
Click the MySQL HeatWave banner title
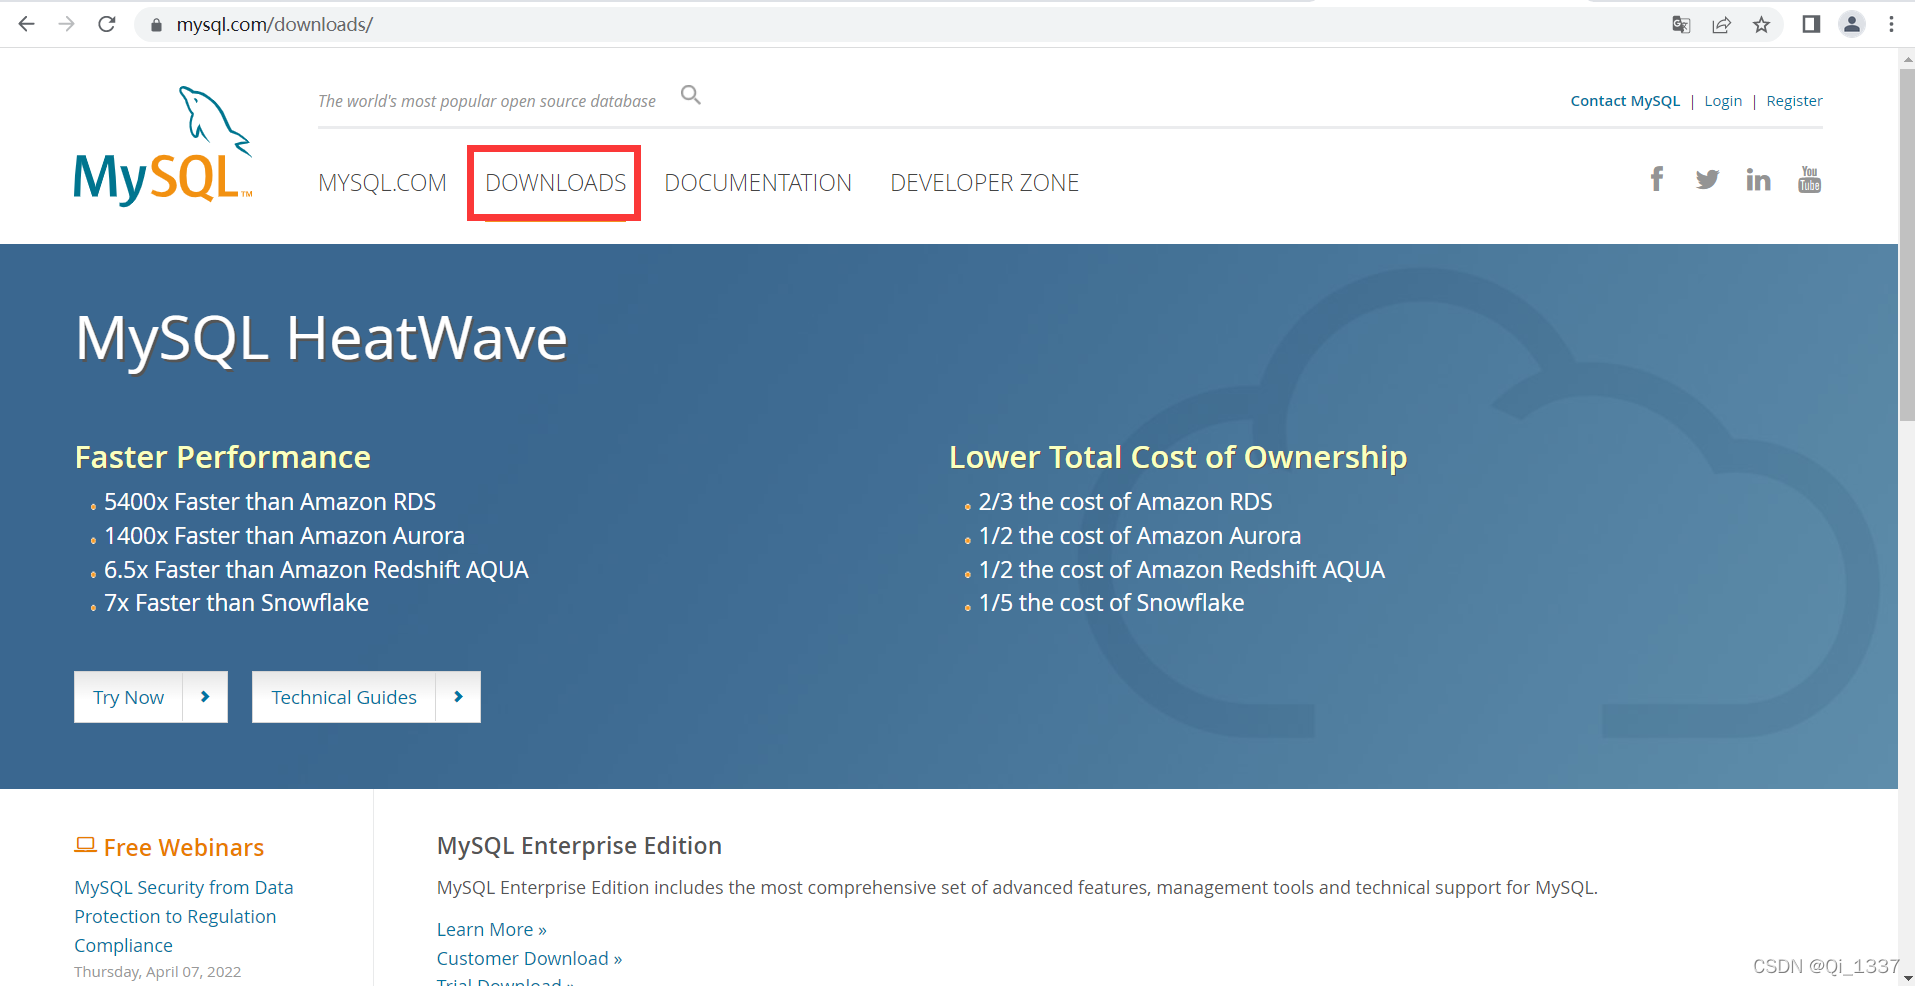point(321,339)
